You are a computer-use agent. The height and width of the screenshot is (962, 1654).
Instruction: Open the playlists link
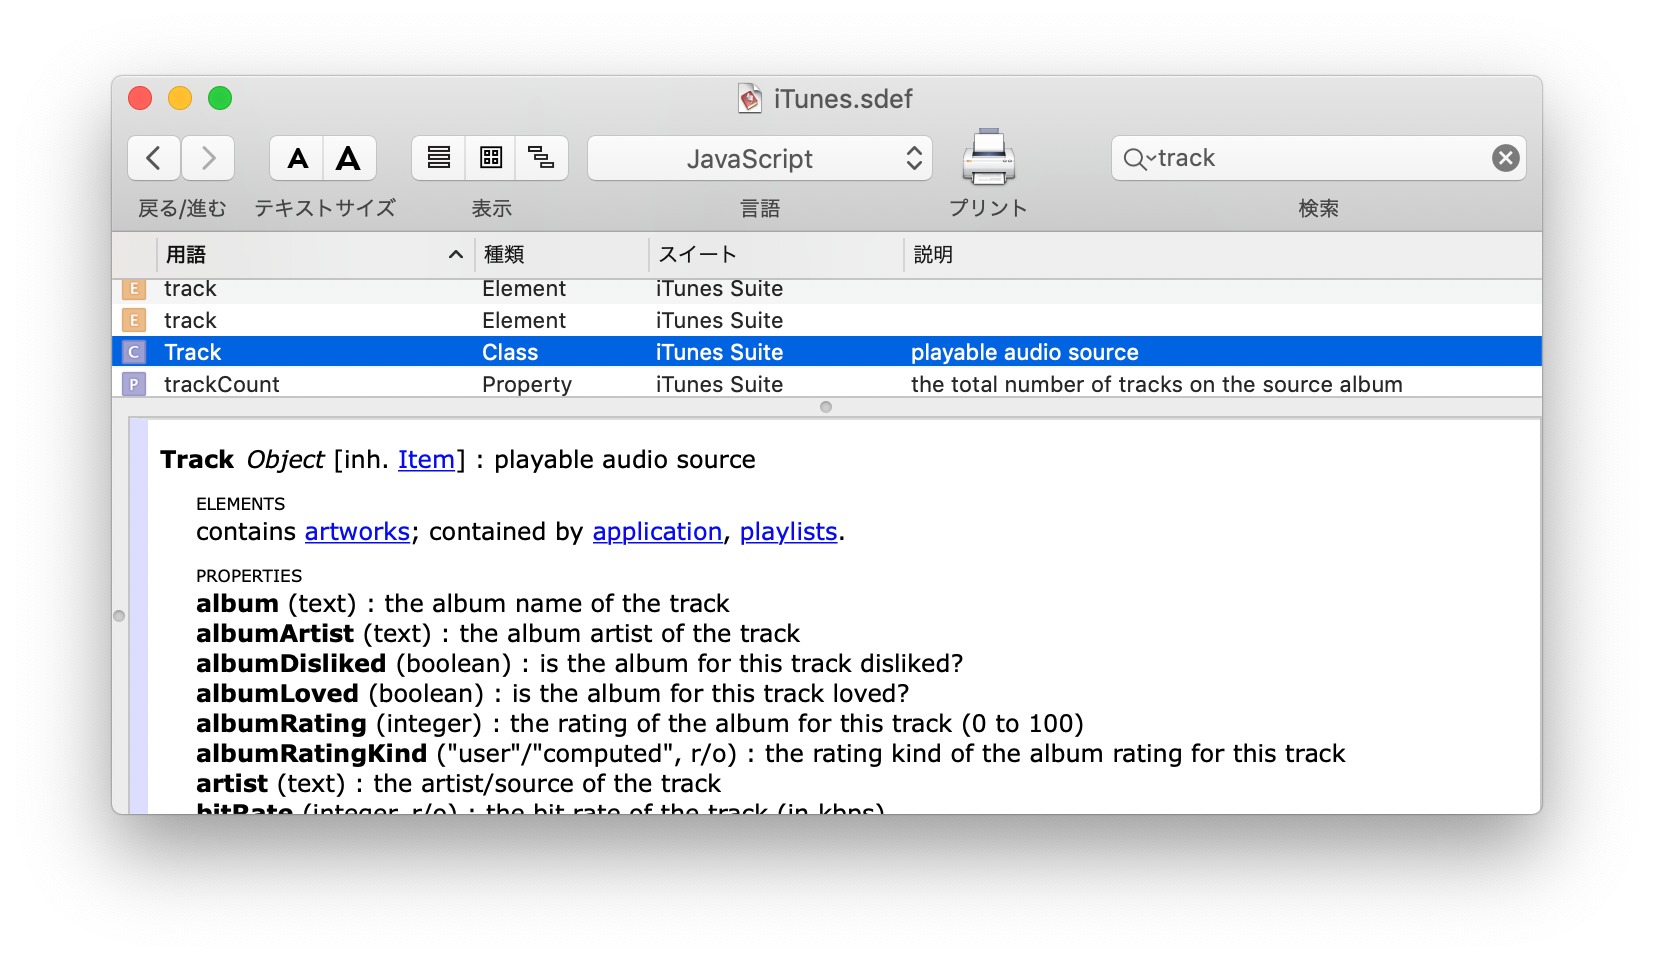[788, 532]
